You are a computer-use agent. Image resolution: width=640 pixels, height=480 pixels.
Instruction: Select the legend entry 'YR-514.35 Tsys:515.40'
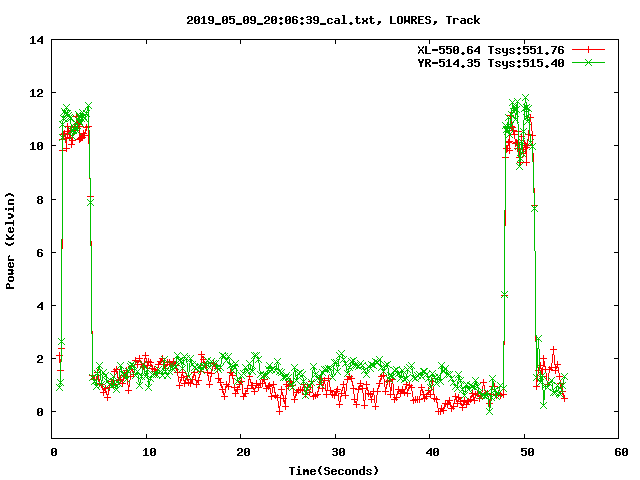pyautogui.click(x=491, y=63)
